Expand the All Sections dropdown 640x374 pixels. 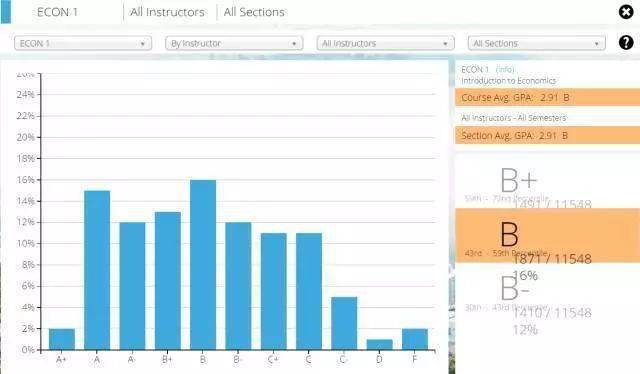[536, 43]
